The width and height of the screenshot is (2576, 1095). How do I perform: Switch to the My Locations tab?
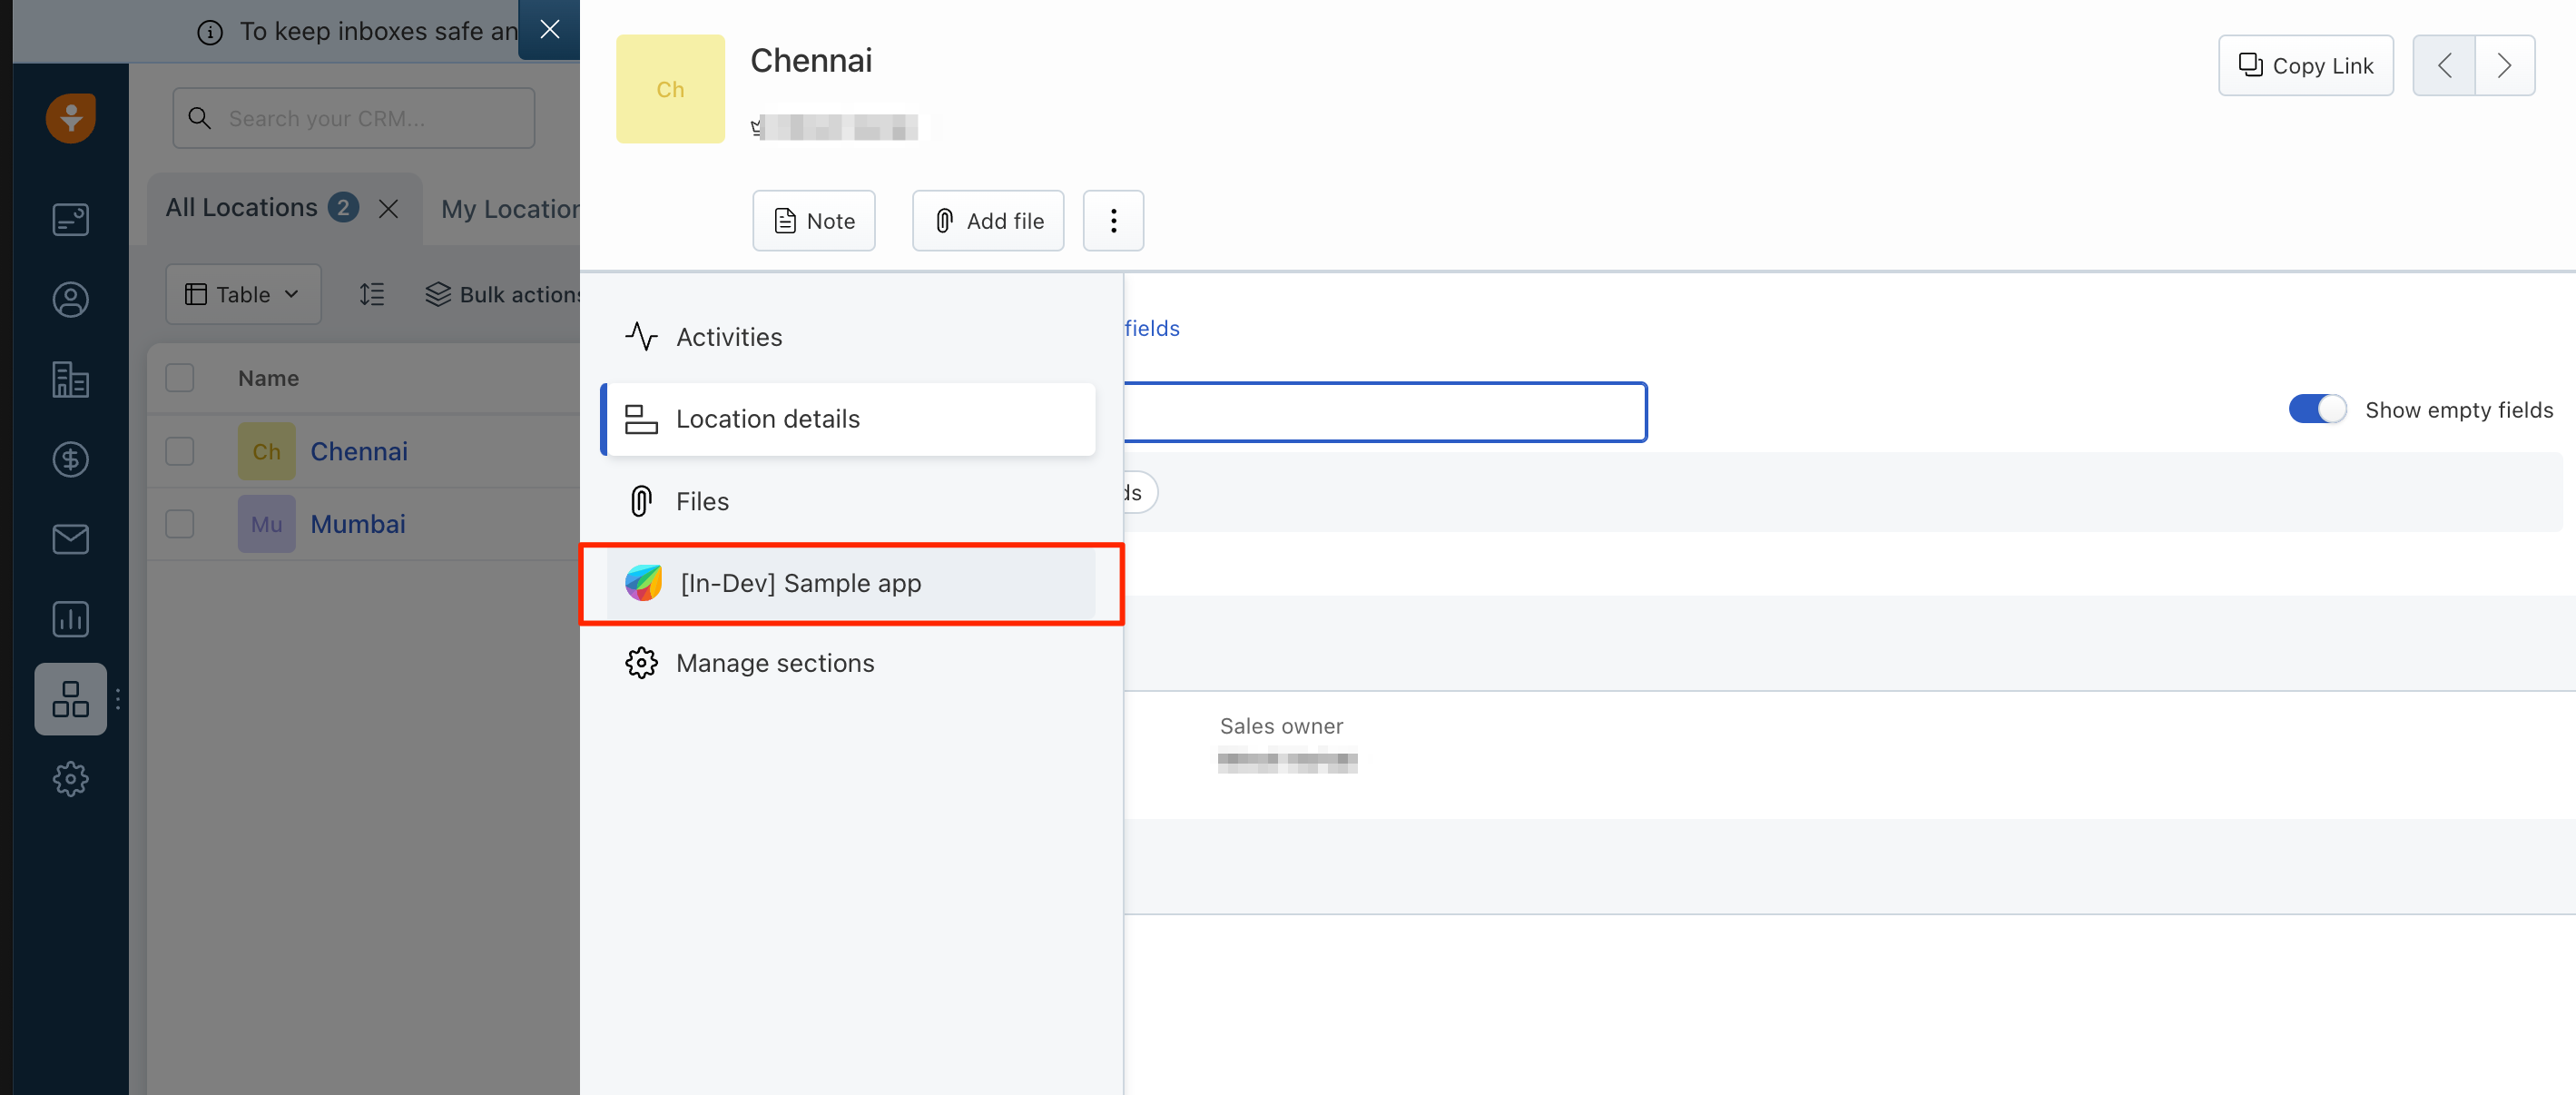click(510, 208)
